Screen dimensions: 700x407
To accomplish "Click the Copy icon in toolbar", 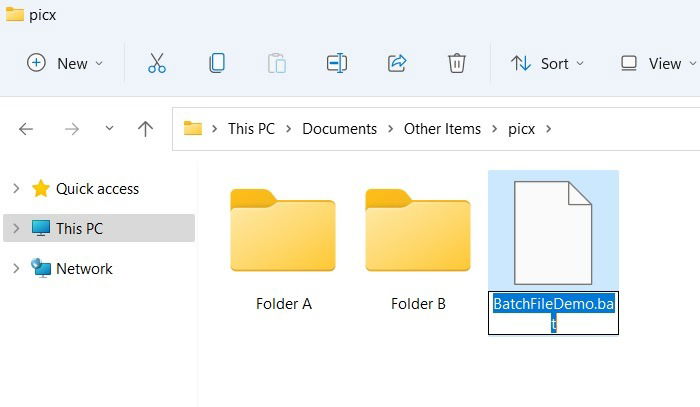I will click(x=217, y=63).
